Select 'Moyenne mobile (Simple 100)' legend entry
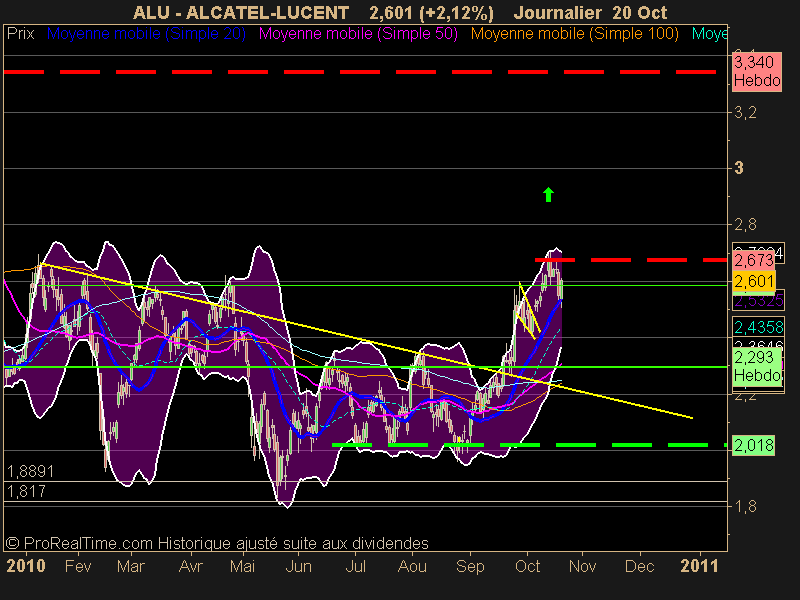 (574, 34)
